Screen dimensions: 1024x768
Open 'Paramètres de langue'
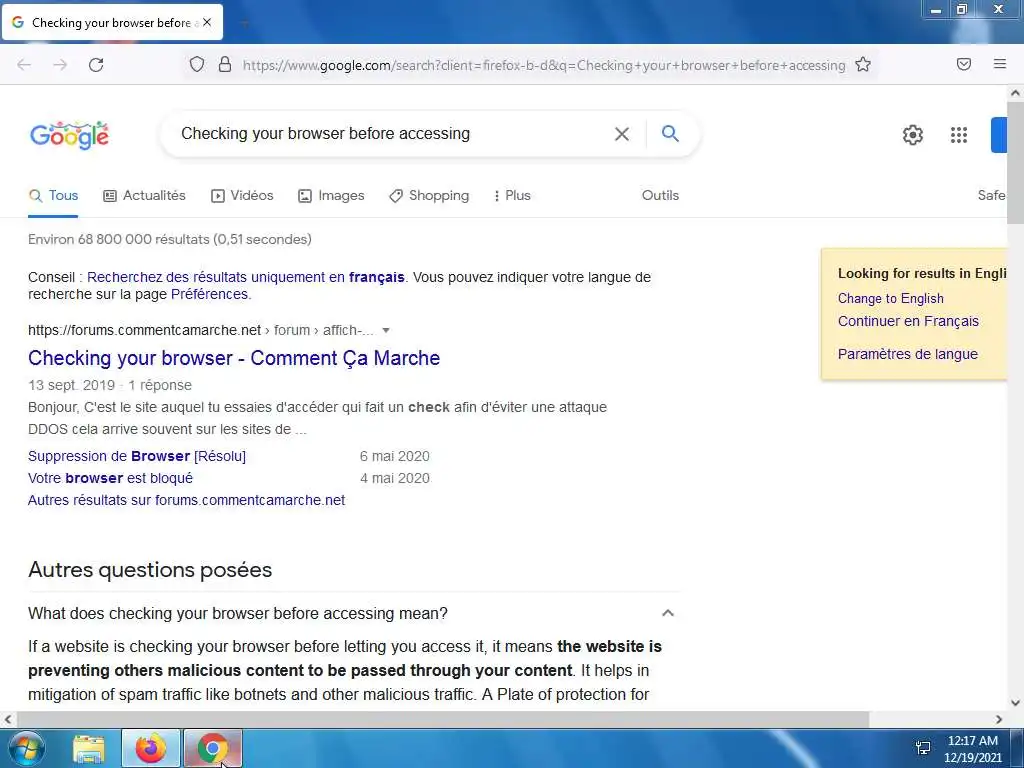(908, 354)
